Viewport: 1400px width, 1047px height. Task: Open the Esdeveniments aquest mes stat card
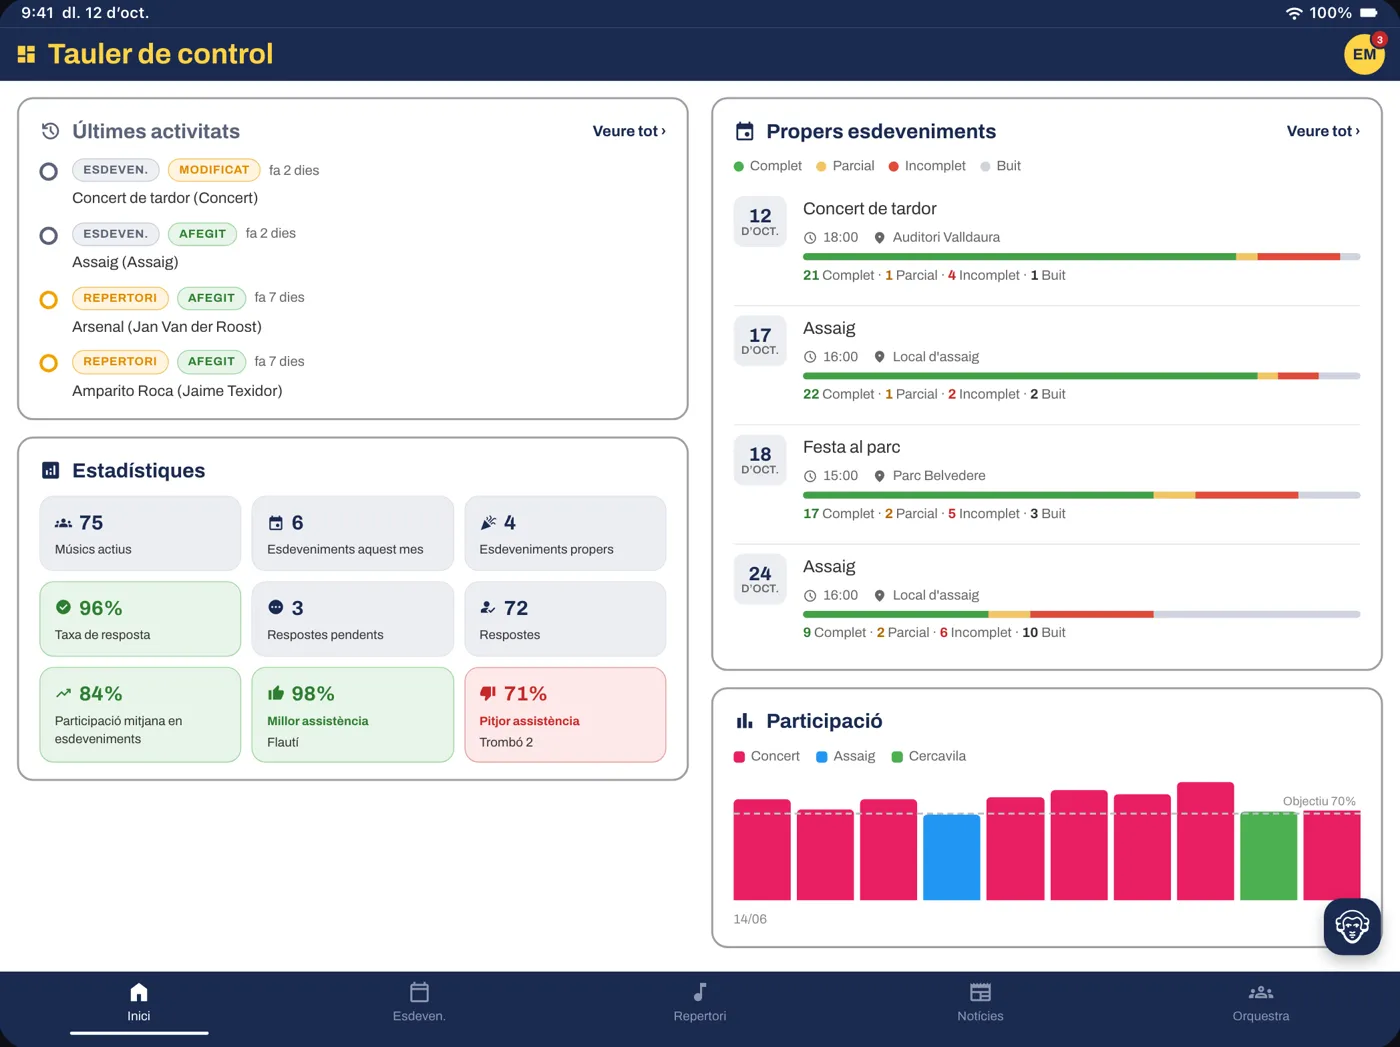pos(353,534)
